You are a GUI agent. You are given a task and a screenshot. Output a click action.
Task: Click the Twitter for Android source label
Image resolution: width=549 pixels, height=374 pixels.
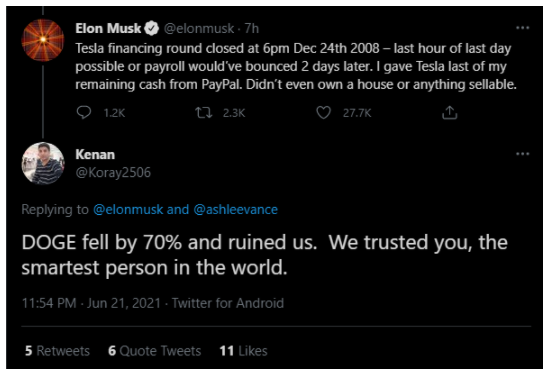tap(228, 303)
